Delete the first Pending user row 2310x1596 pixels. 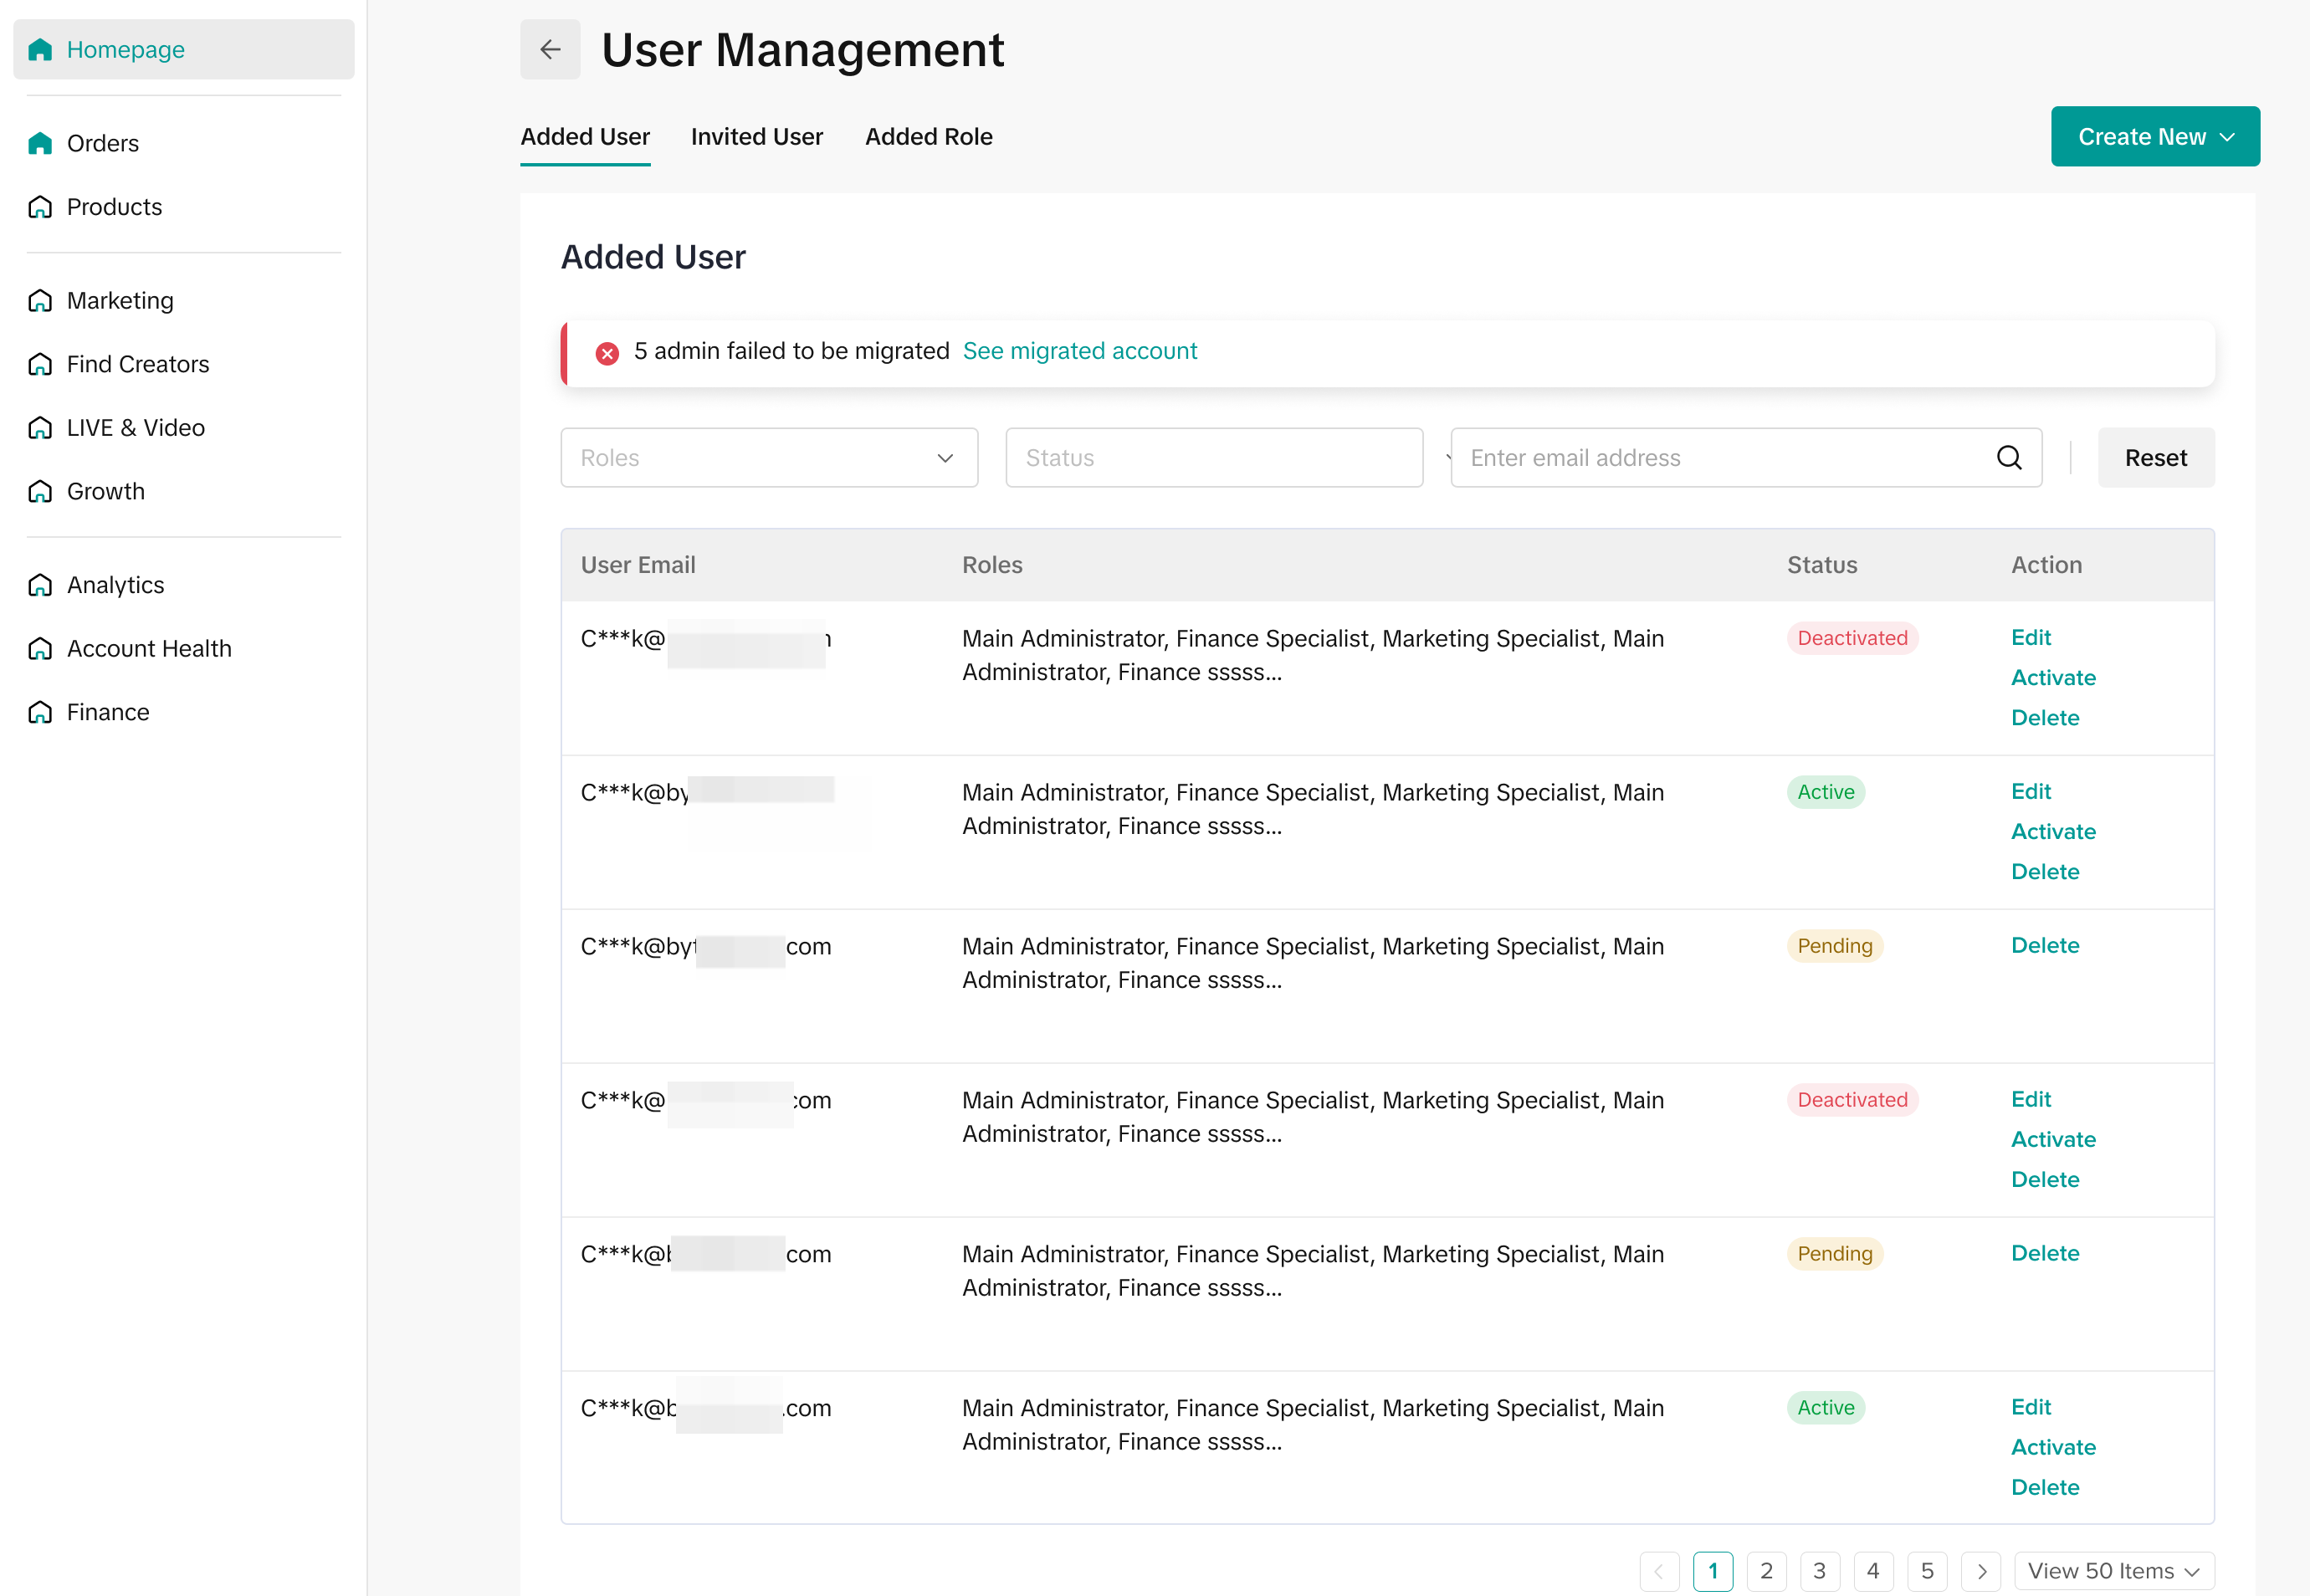2044,946
